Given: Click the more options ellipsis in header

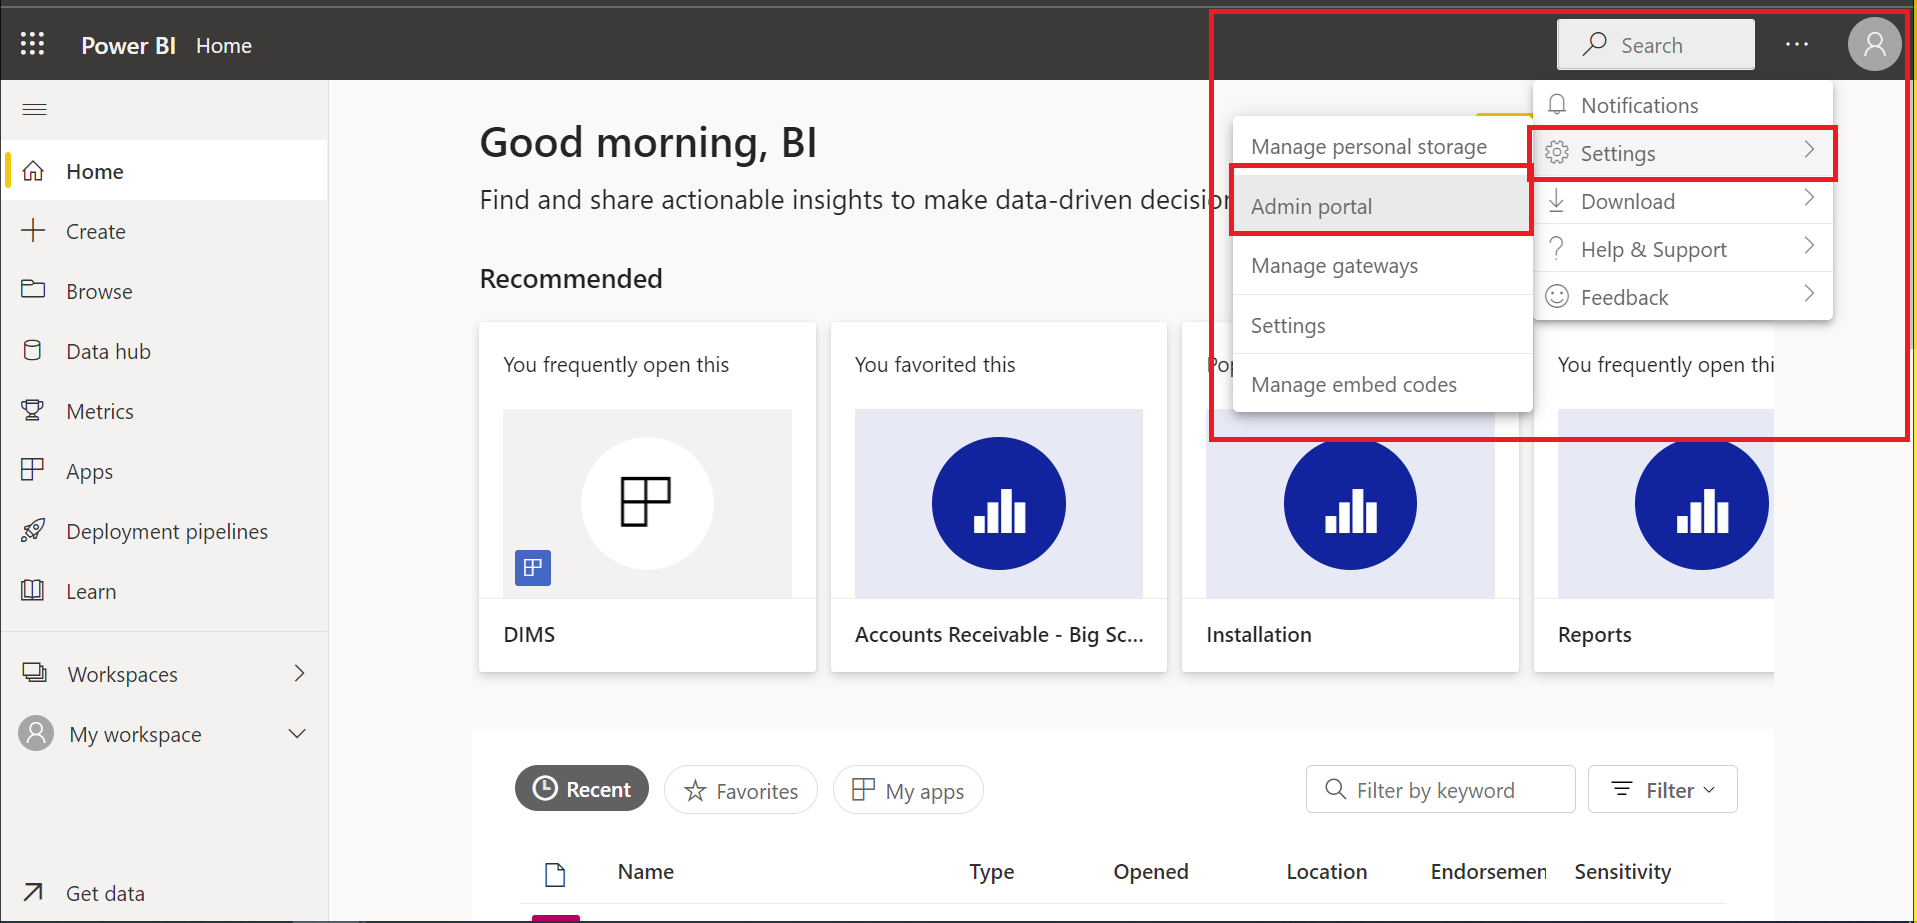Looking at the screenshot, I should [1797, 44].
